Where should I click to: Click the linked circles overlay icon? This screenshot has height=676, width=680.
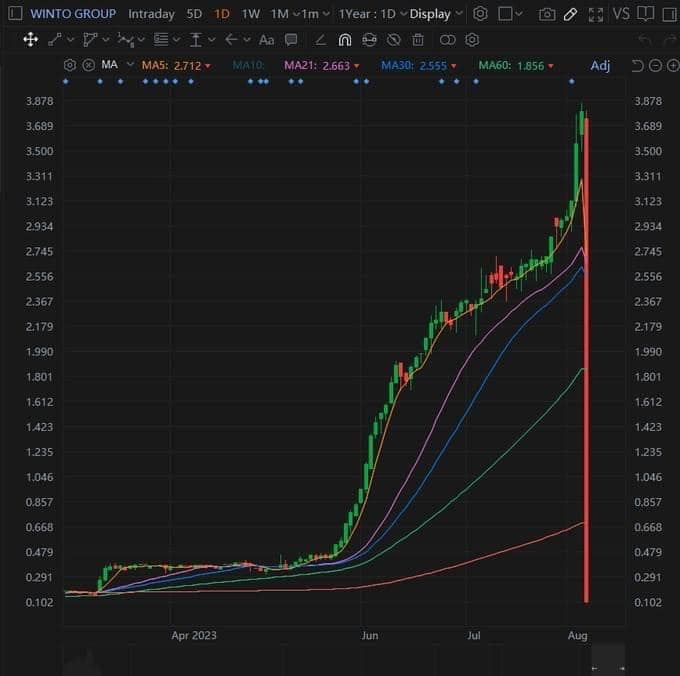pyautogui.click(x=448, y=40)
